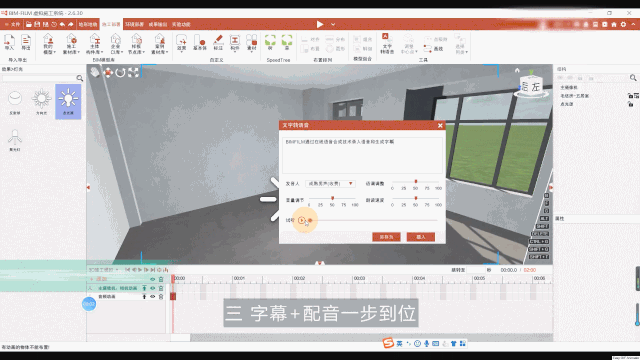Select the sphere-shaped light icon in left panel
The height and width of the screenshot is (360, 640).
pyautogui.click(x=15, y=102)
